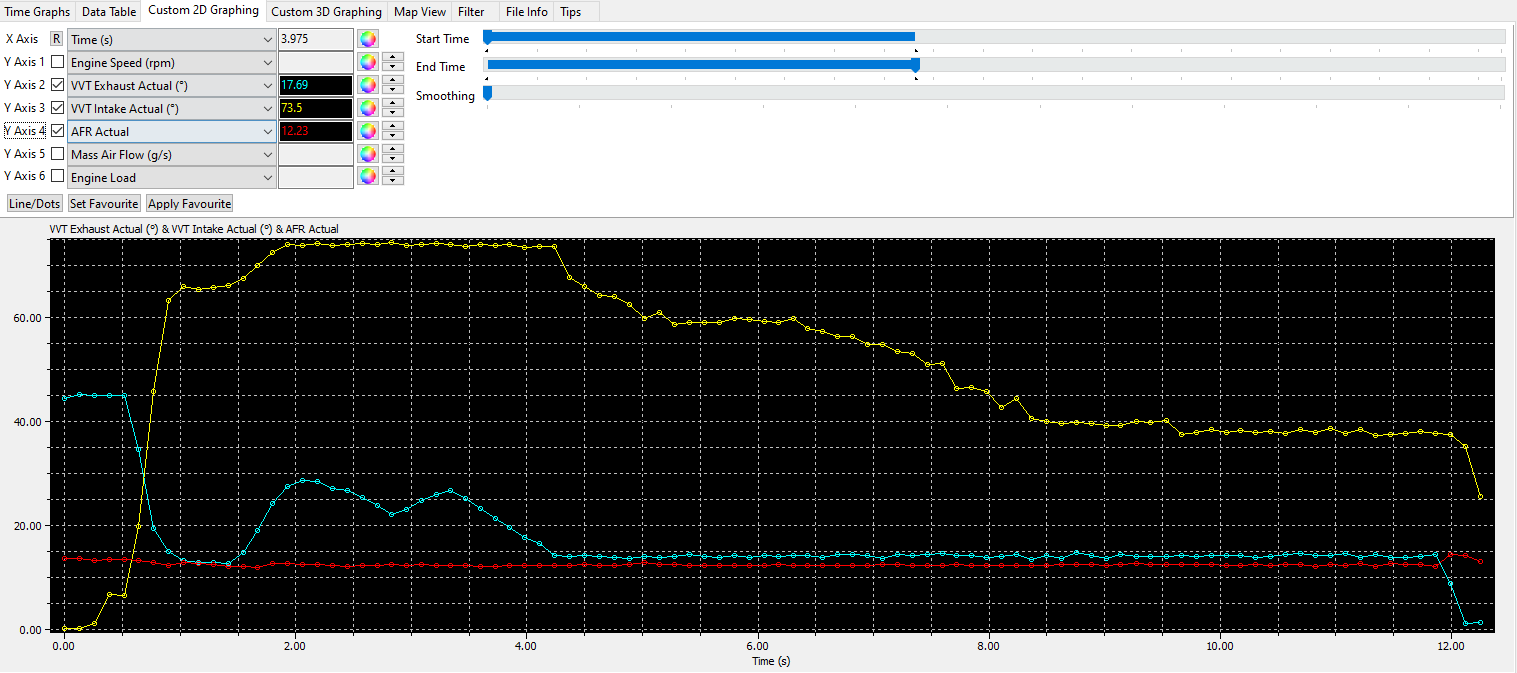Click the up arrow for Y Axis 1
1517x673 pixels.
pyautogui.click(x=393, y=57)
